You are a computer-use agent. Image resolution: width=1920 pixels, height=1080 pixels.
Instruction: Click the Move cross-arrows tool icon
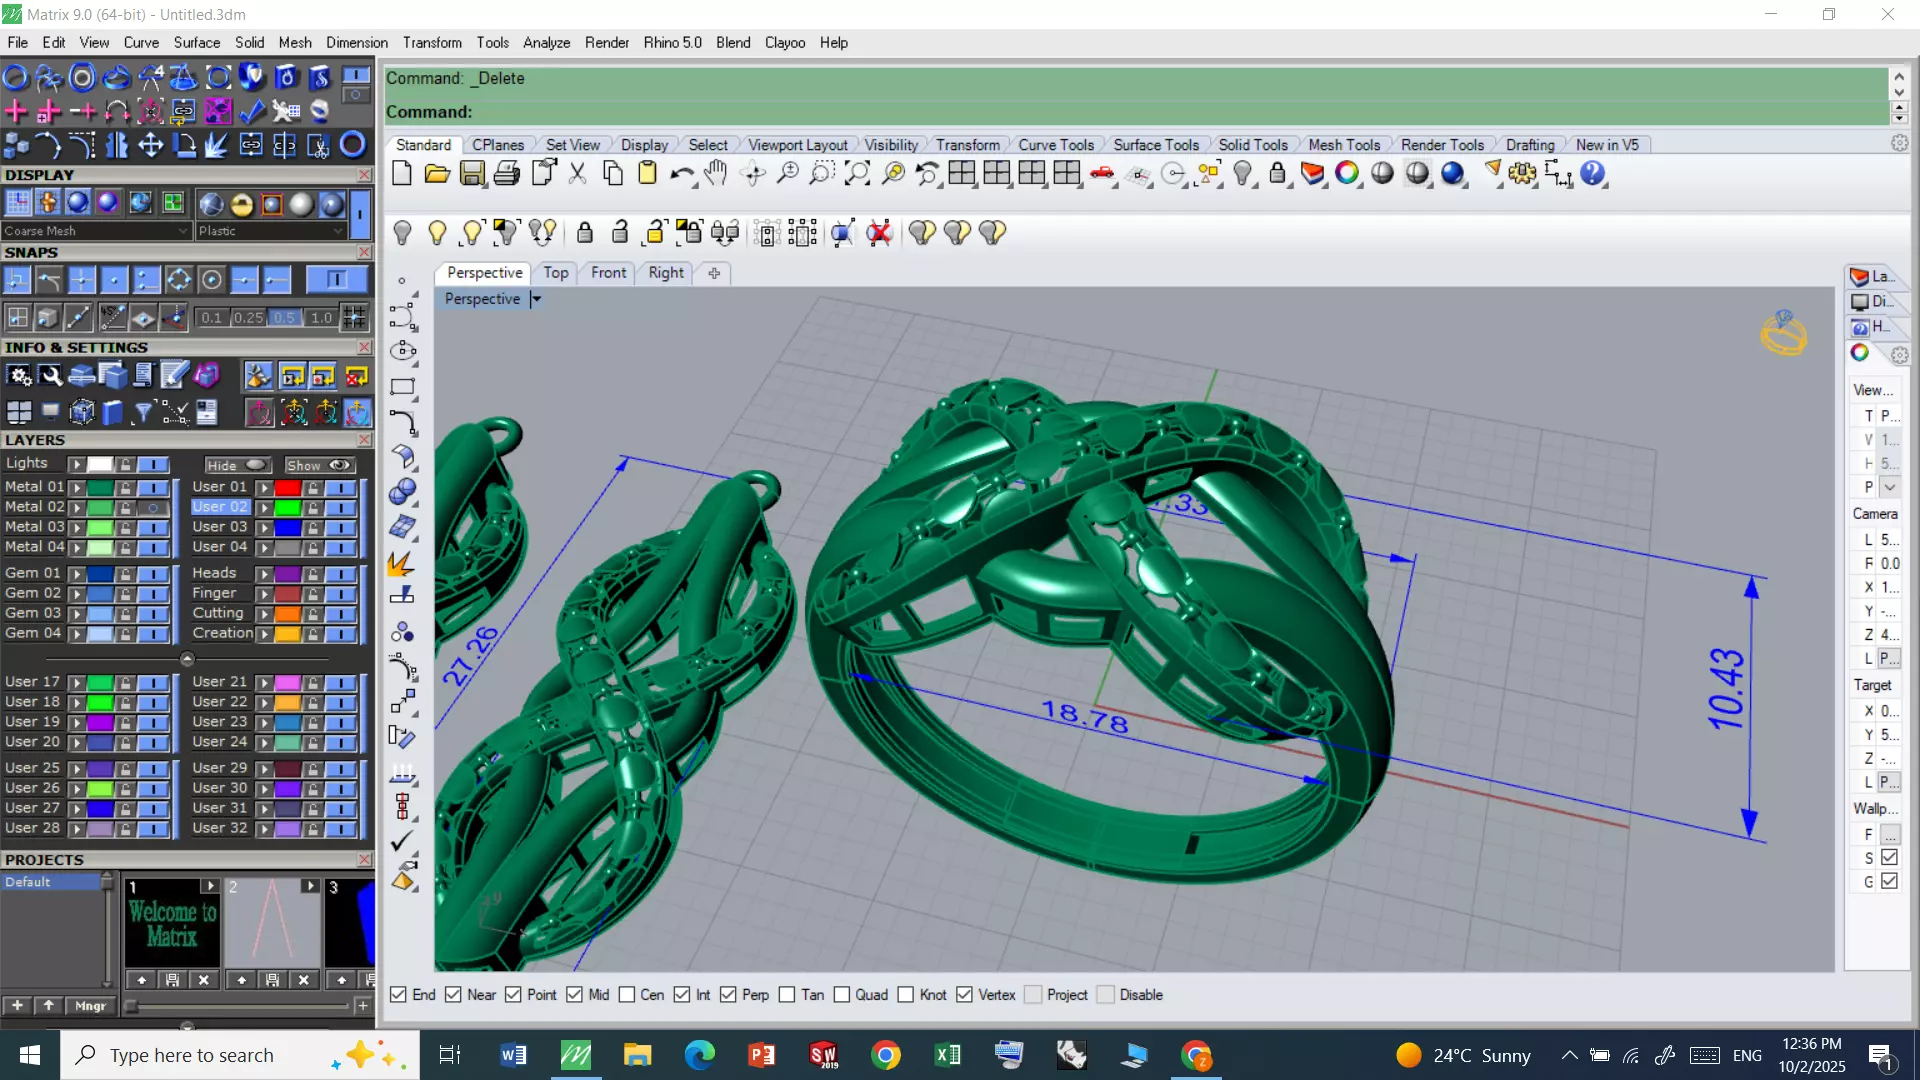pos(151,146)
